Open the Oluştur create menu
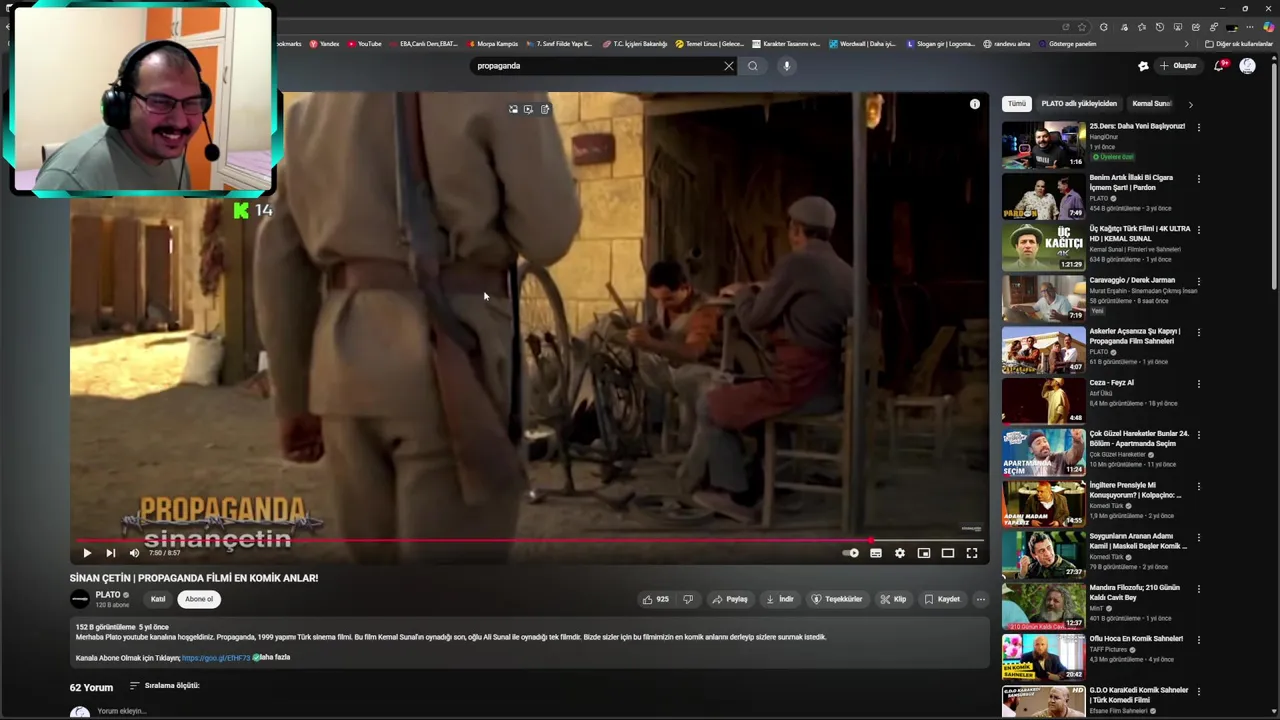This screenshot has width=1280, height=720. [1178, 66]
